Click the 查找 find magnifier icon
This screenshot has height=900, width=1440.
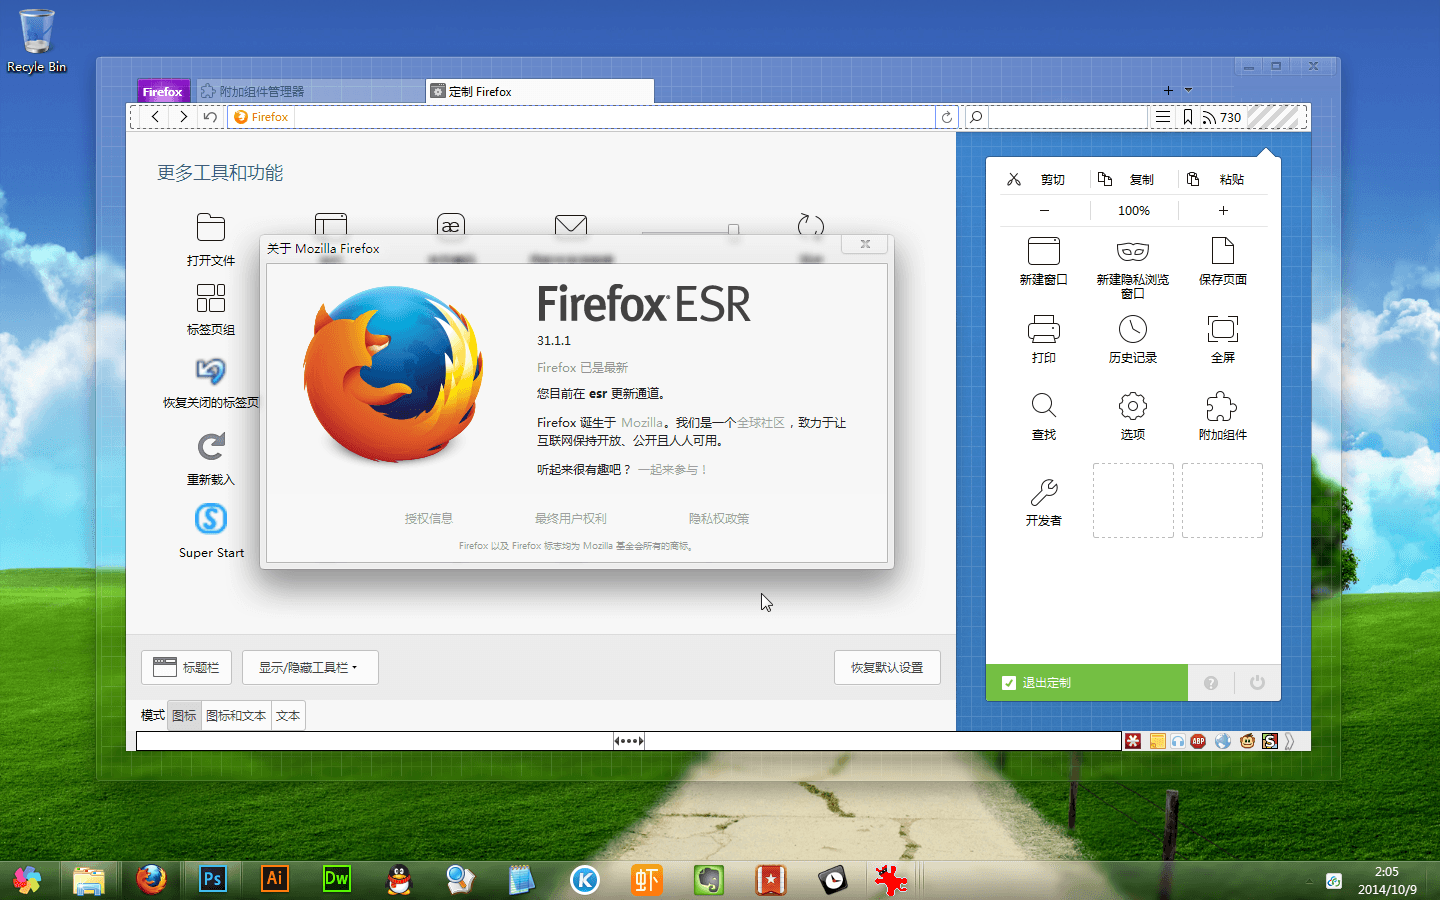click(1044, 405)
